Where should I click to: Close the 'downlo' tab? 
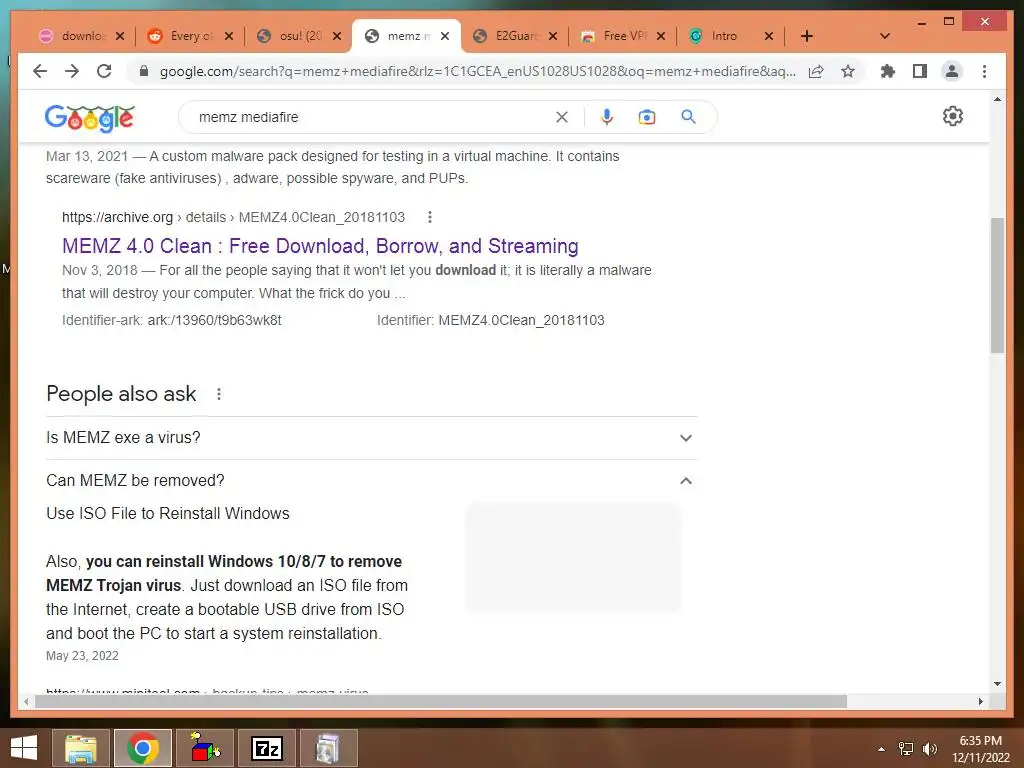pos(120,36)
